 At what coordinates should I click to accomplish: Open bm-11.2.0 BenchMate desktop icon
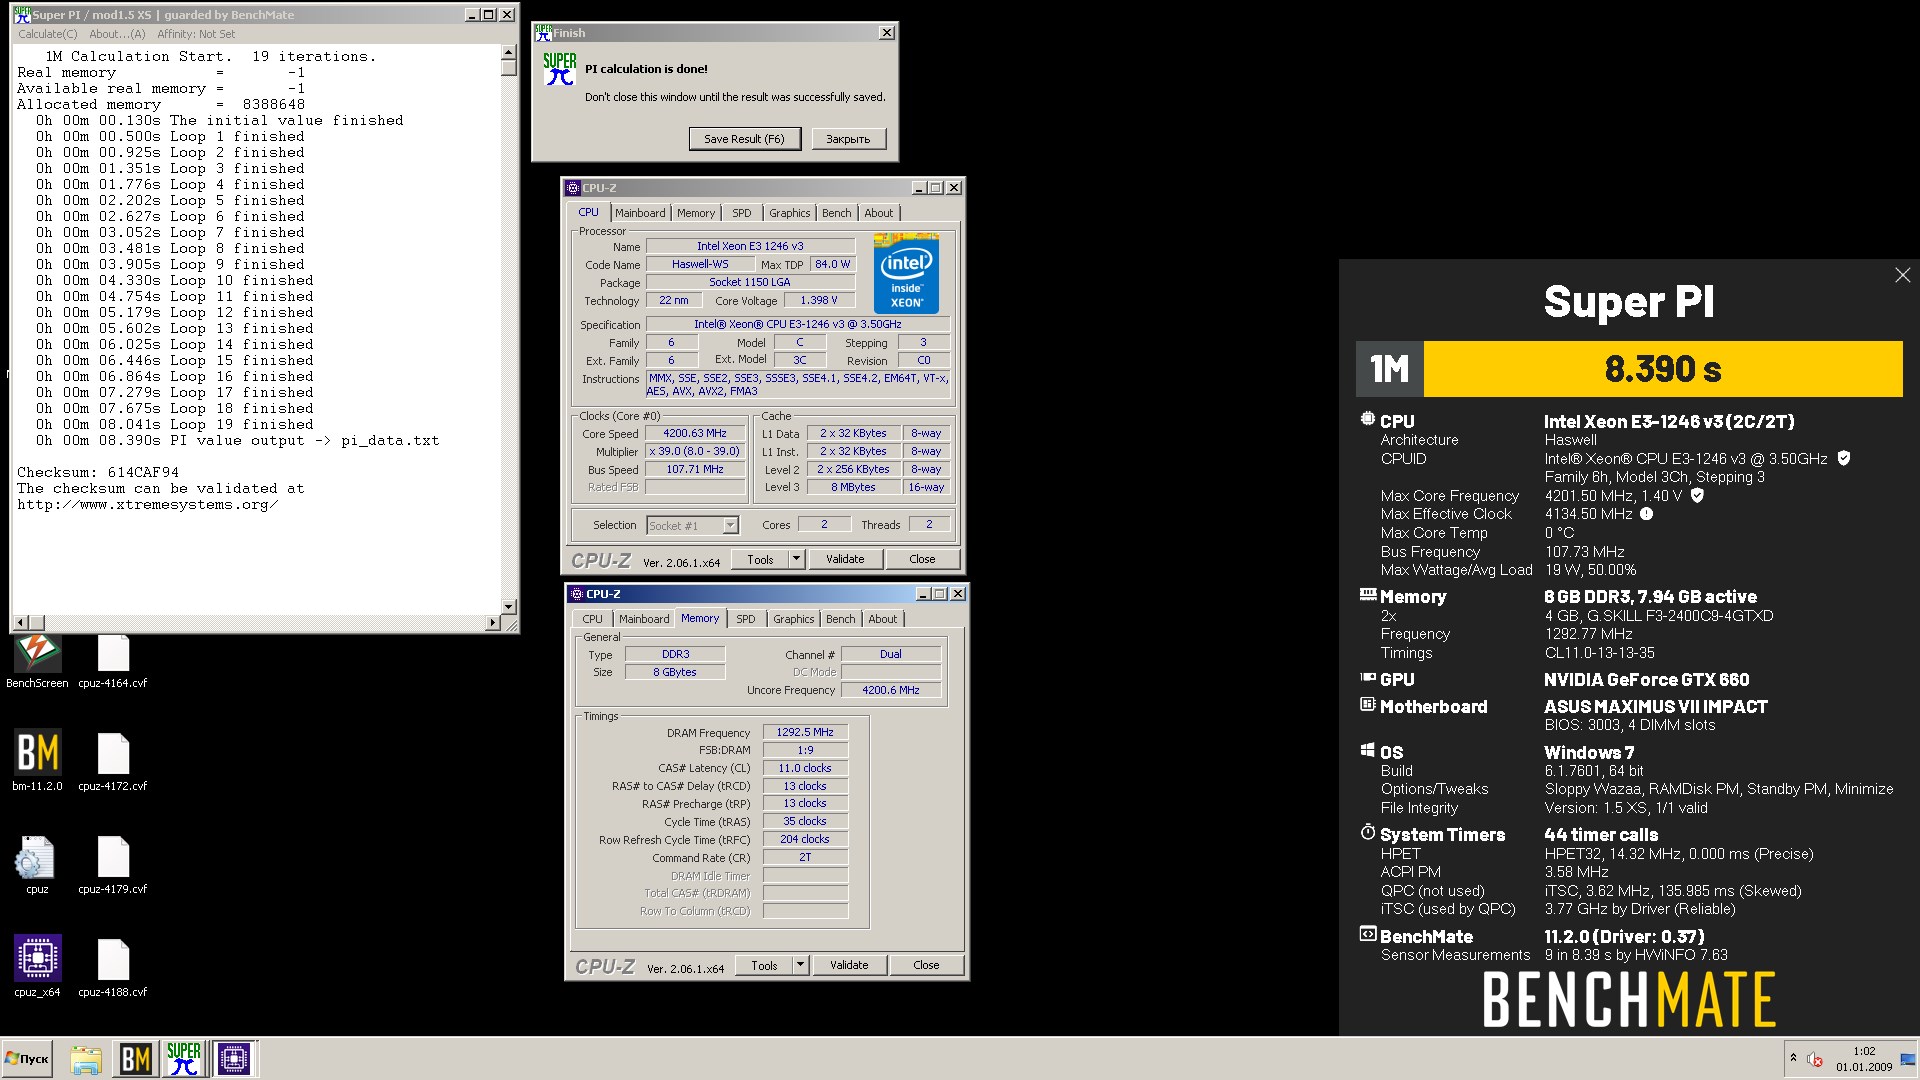[37, 762]
